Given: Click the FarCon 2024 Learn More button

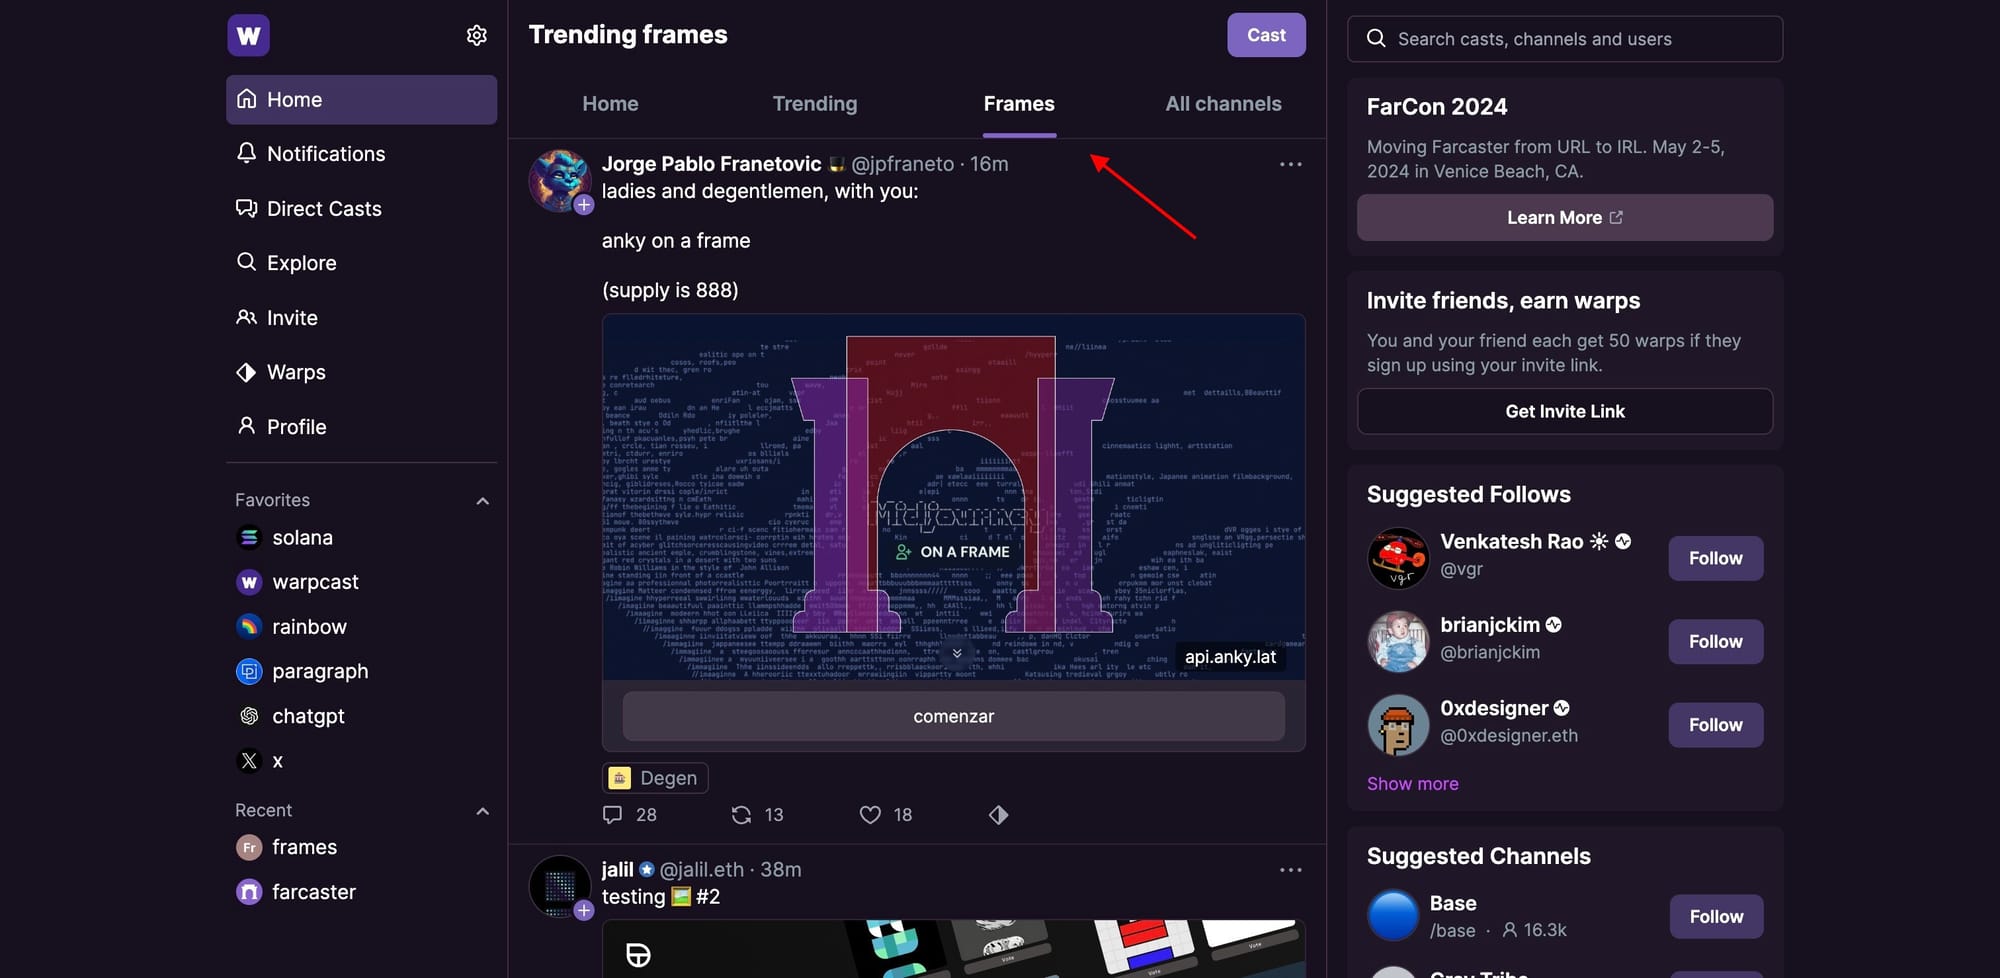Looking at the screenshot, I should pyautogui.click(x=1565, y=218).
